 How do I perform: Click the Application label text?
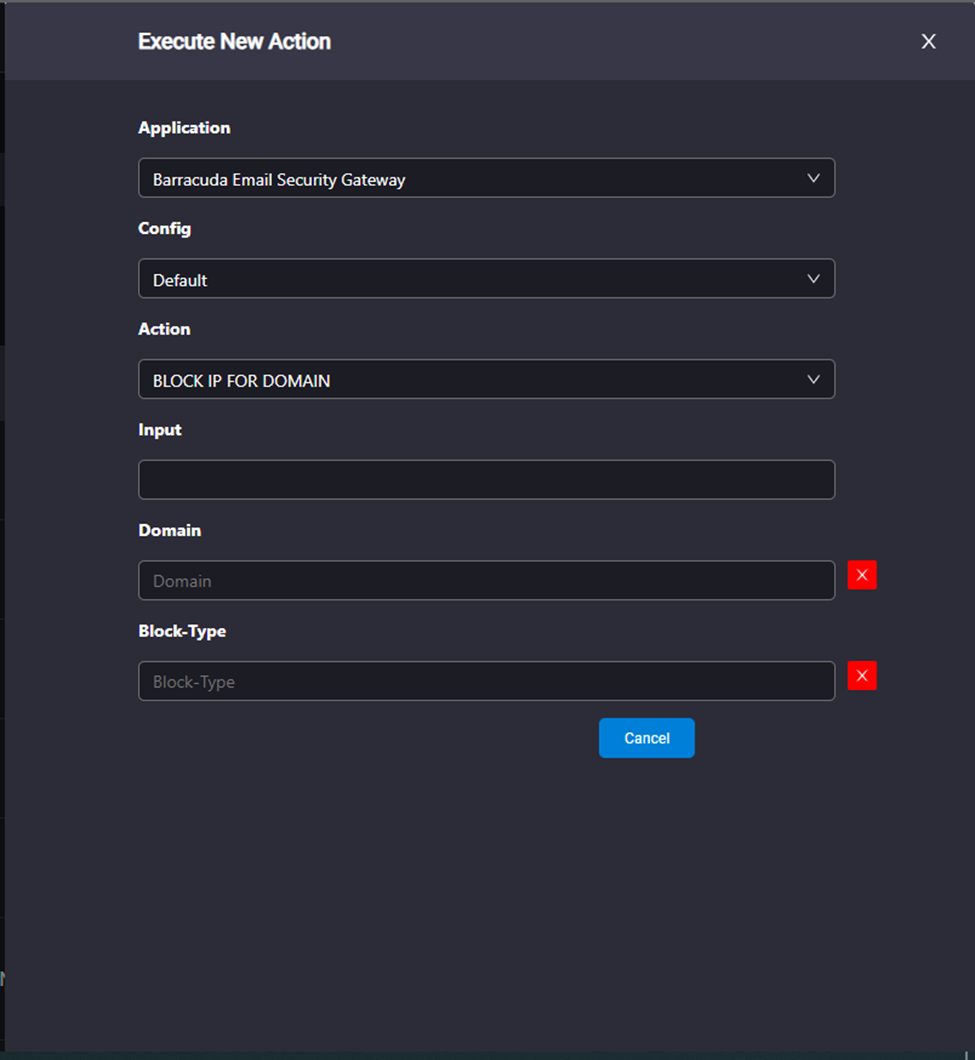184,128
